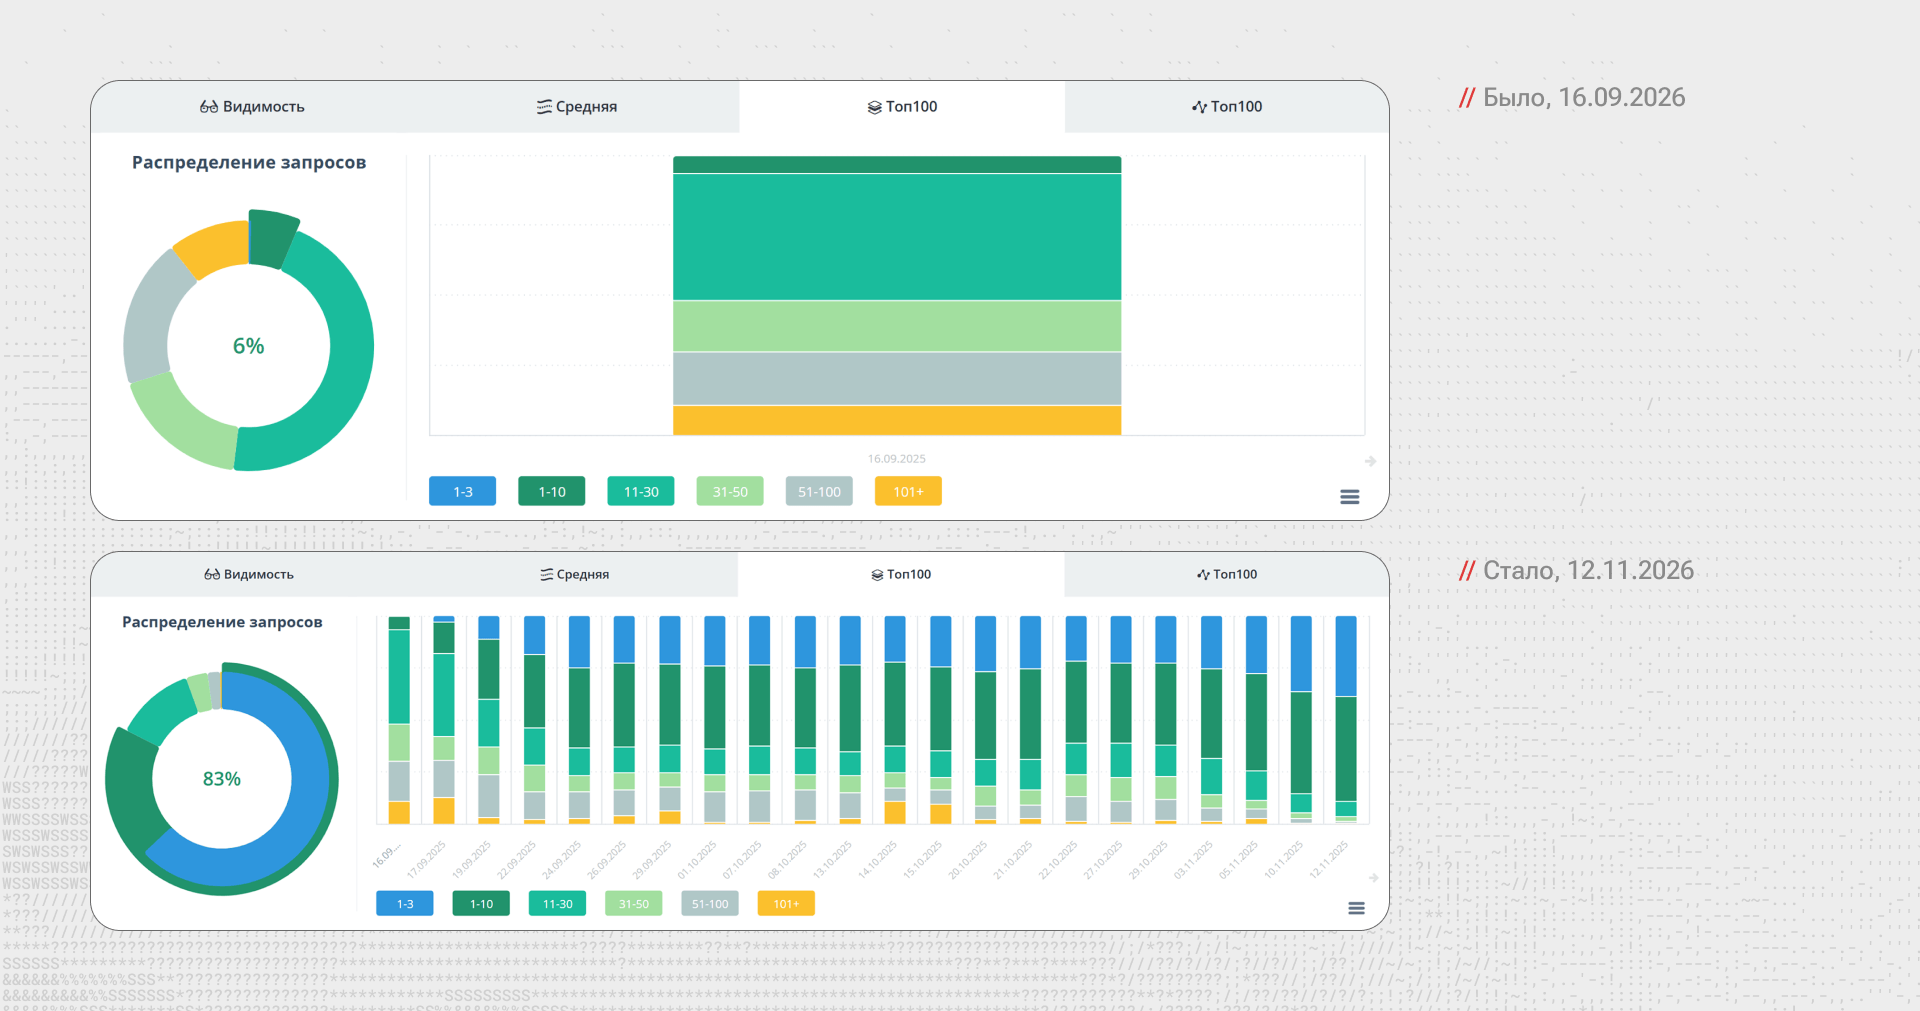Toggle the 101+ legend series in Было chart

908,491
